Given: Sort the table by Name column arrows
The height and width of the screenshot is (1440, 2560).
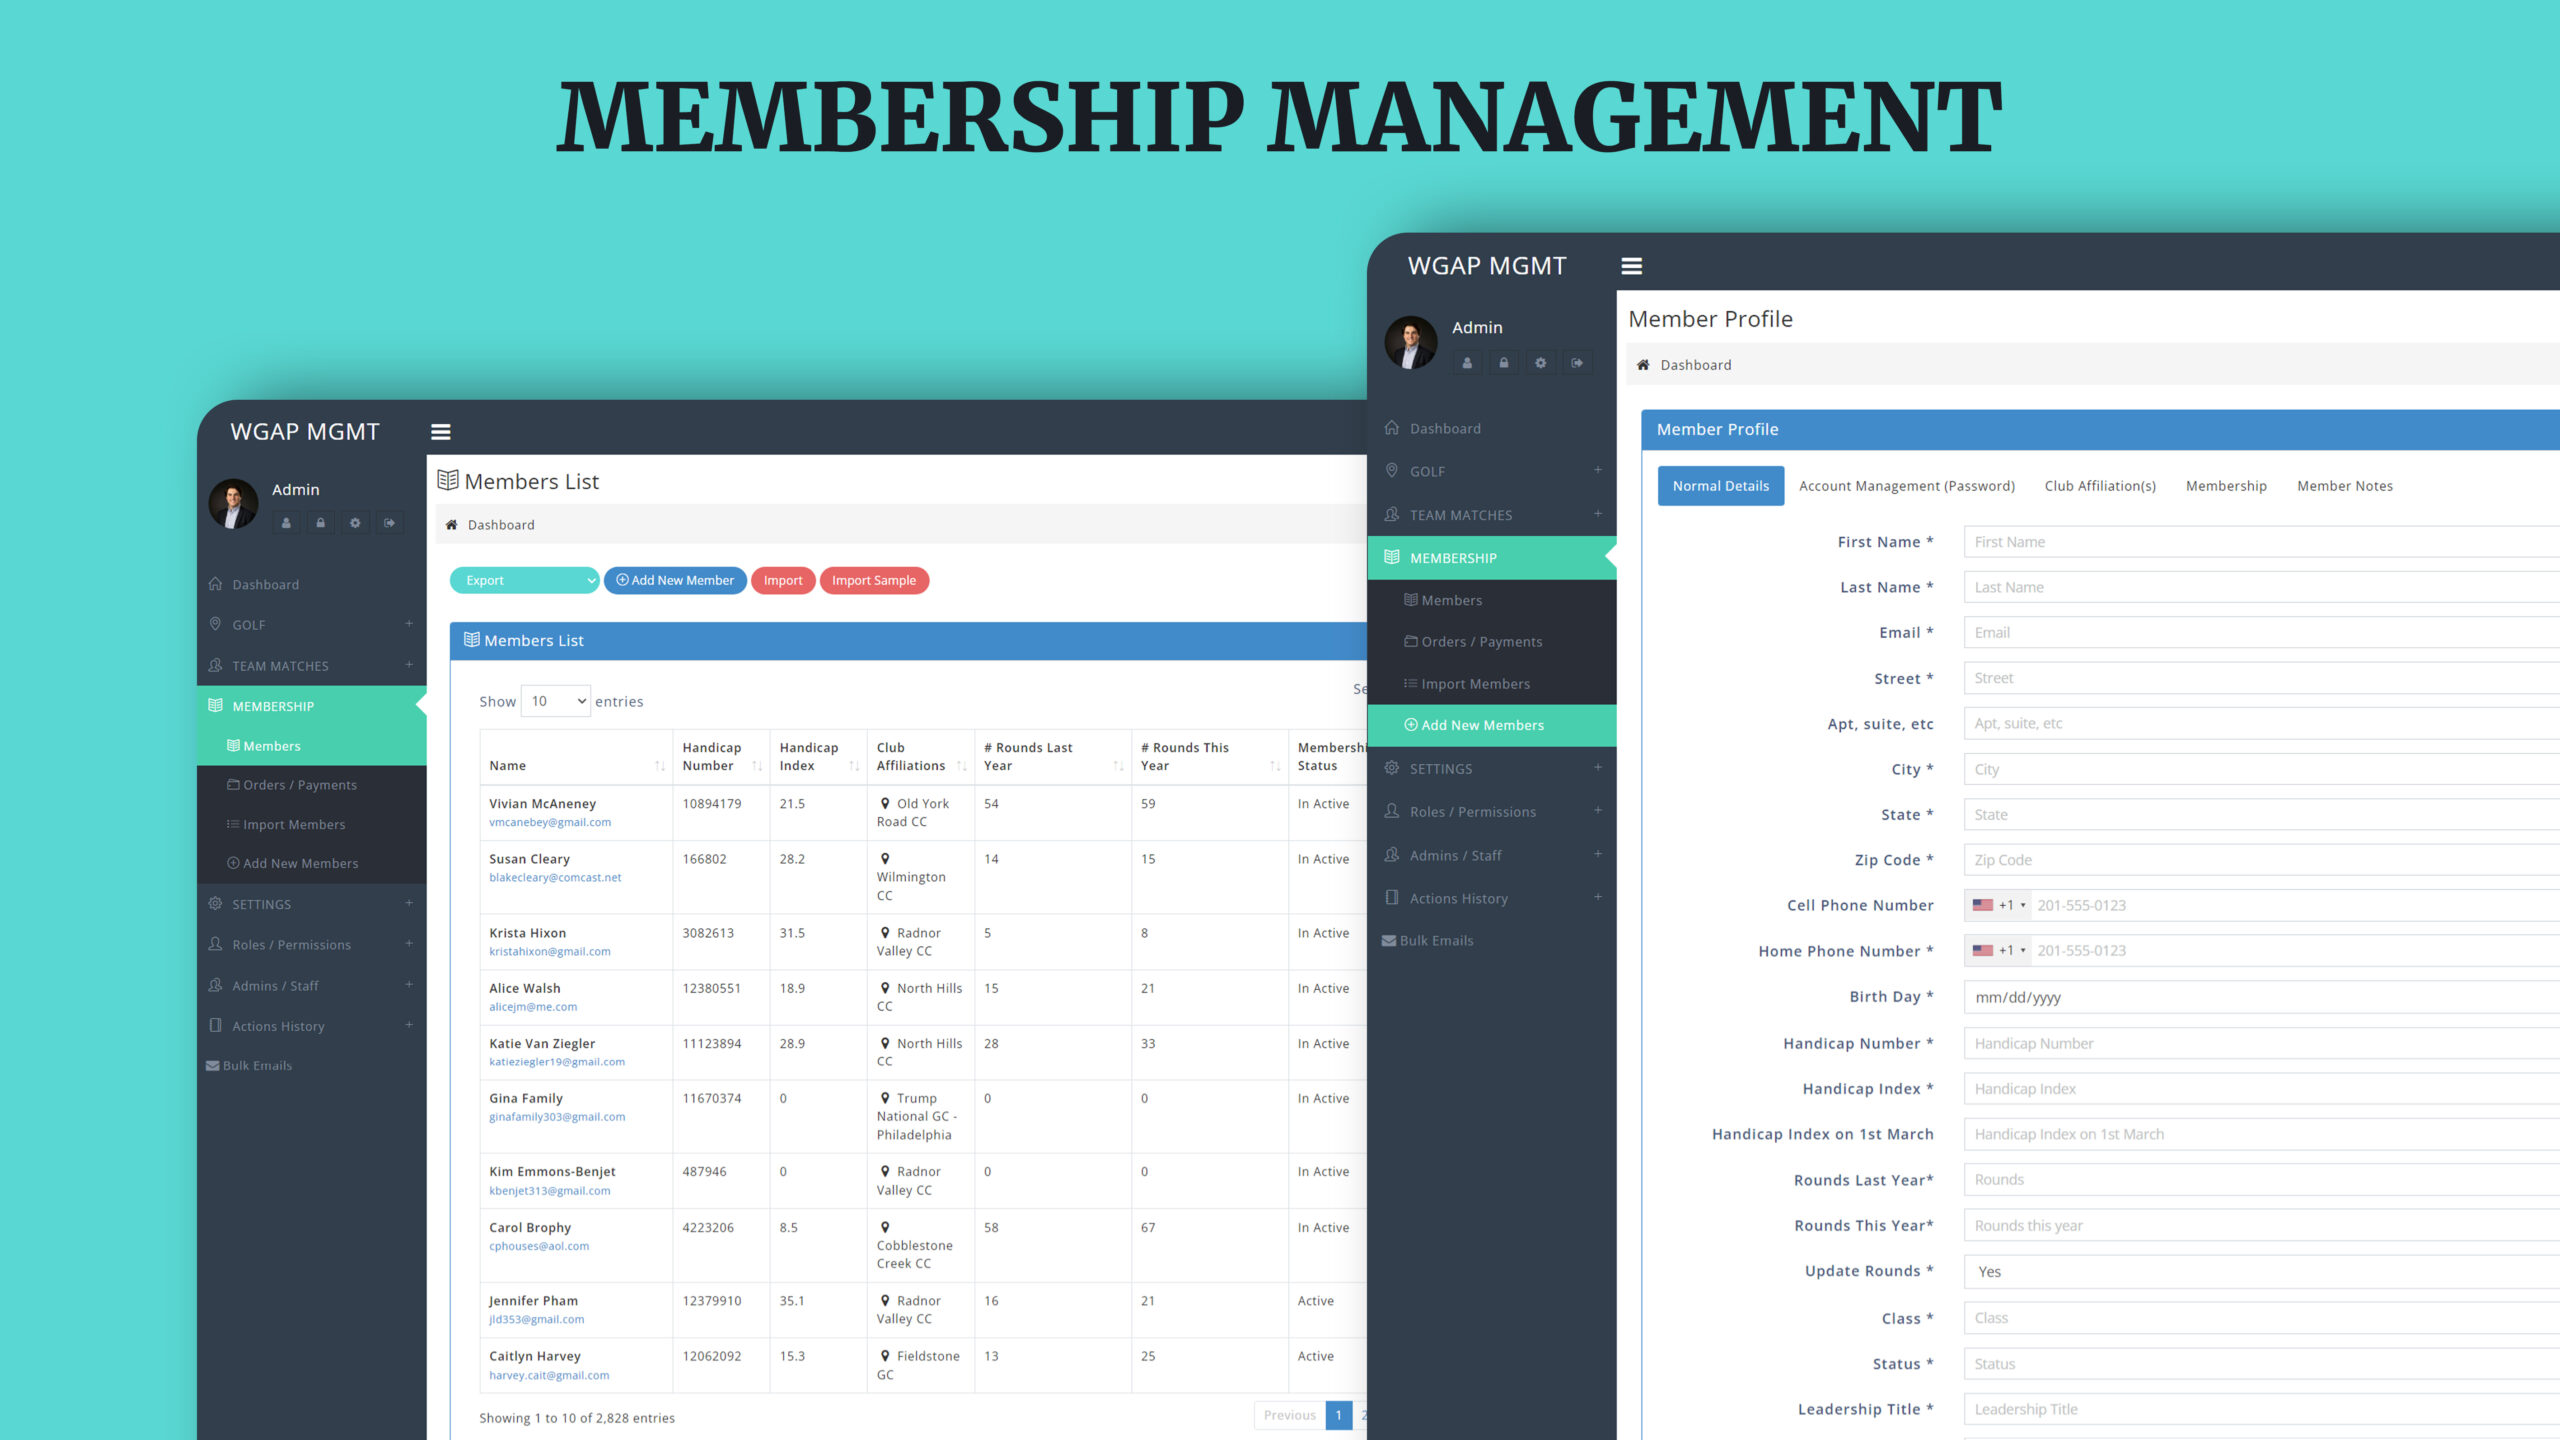Looking at the screenshot, I should pyautogui.click(x=659, y=766).
